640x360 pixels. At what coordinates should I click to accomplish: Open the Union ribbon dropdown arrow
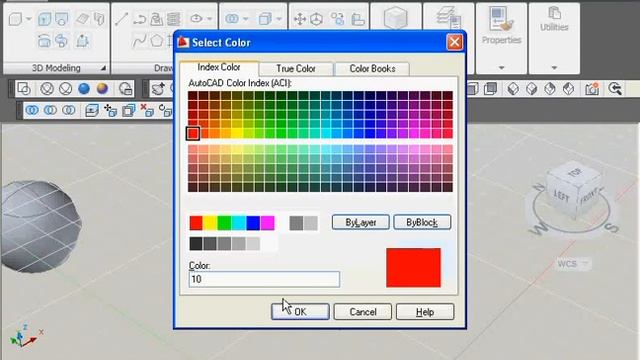pyautogui.click(x=245, y=19)
